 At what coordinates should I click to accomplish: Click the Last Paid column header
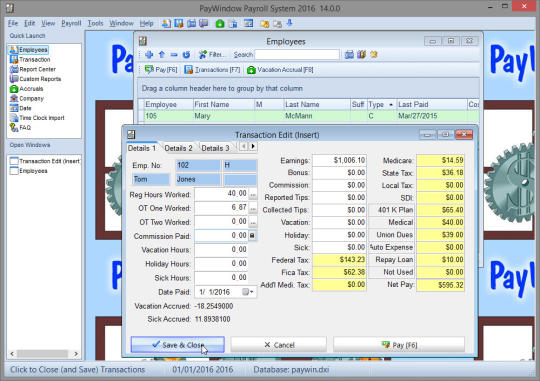point(431,104)
